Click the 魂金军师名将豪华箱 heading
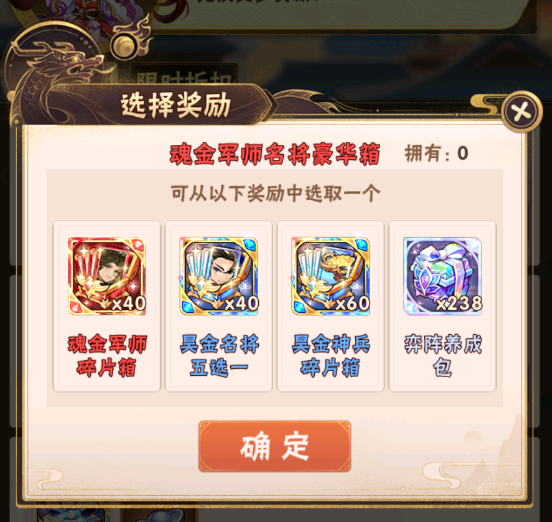Screen dimensions: 552x522 pos(275,154)
